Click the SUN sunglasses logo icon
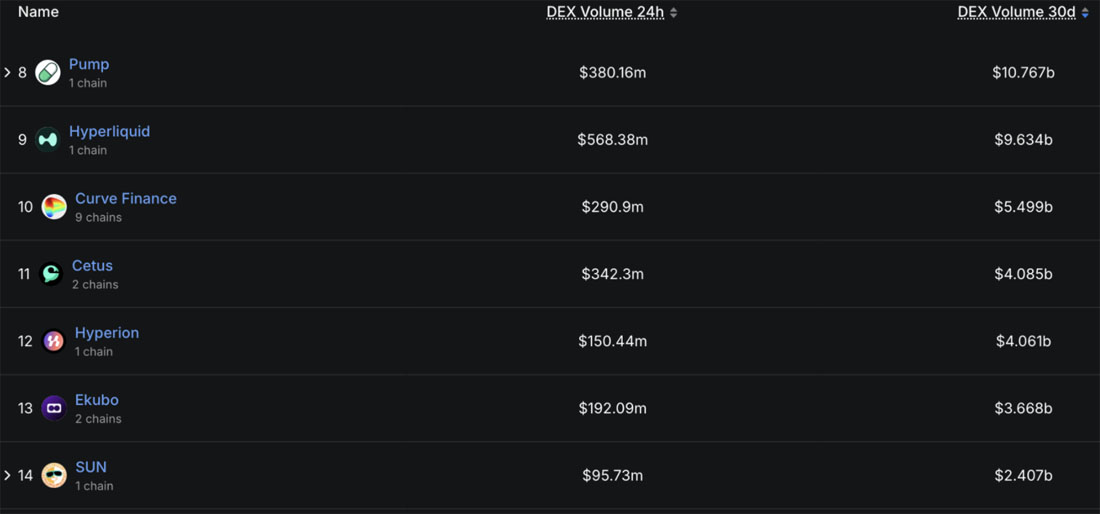 (x=54, y=475)
